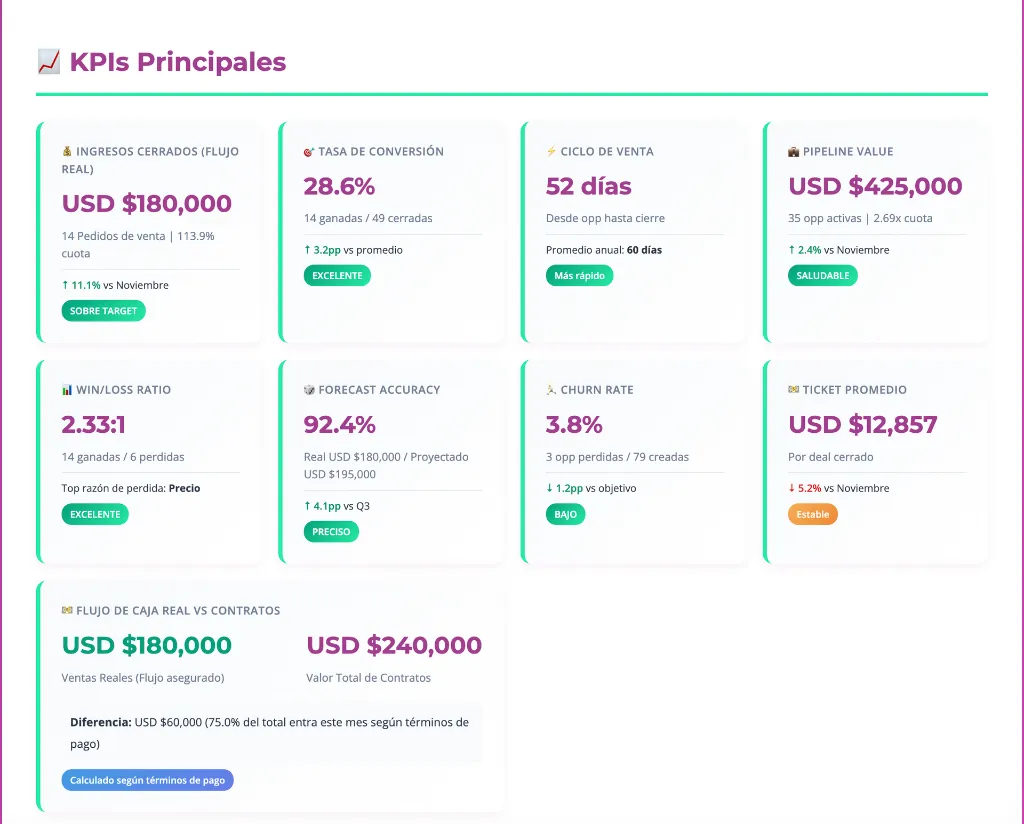Click the USD $240,000 contracts total
The image size is (1024, 824).
[394, 645]
